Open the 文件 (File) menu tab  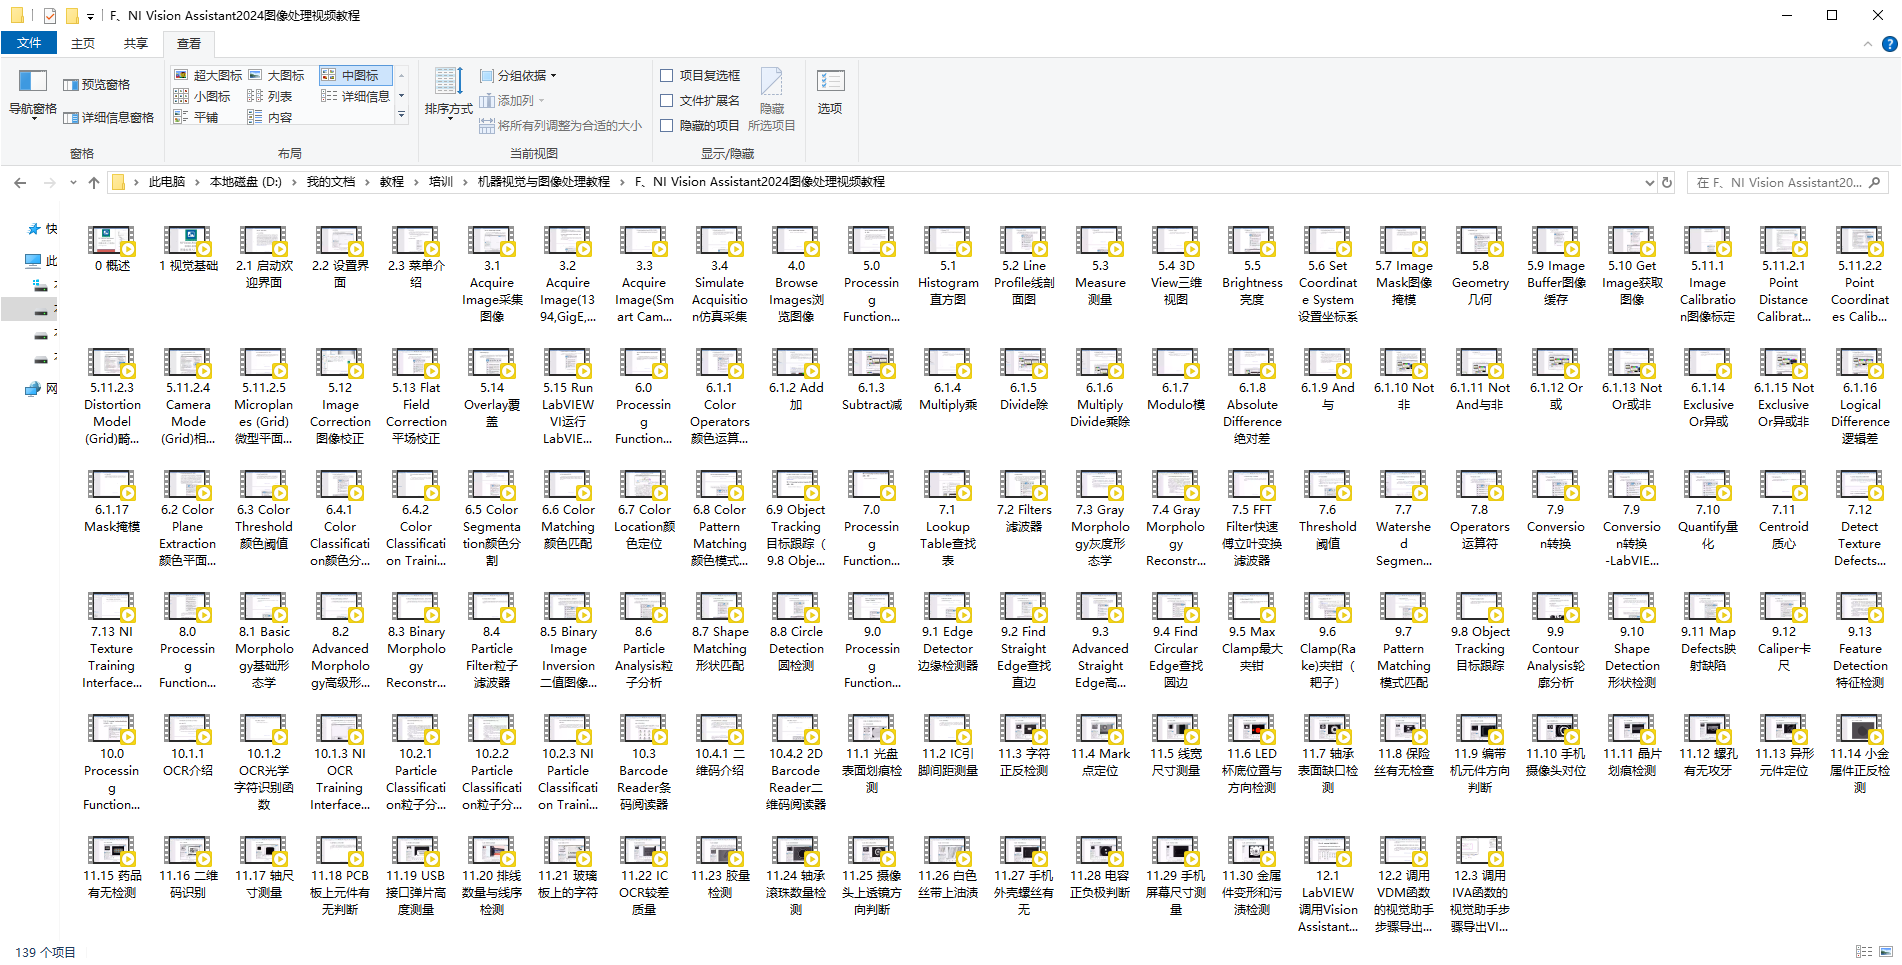tap(29, 43)
